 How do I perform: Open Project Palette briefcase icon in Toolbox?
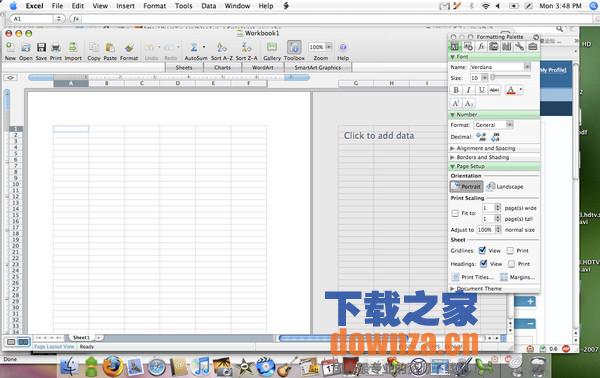532,47
